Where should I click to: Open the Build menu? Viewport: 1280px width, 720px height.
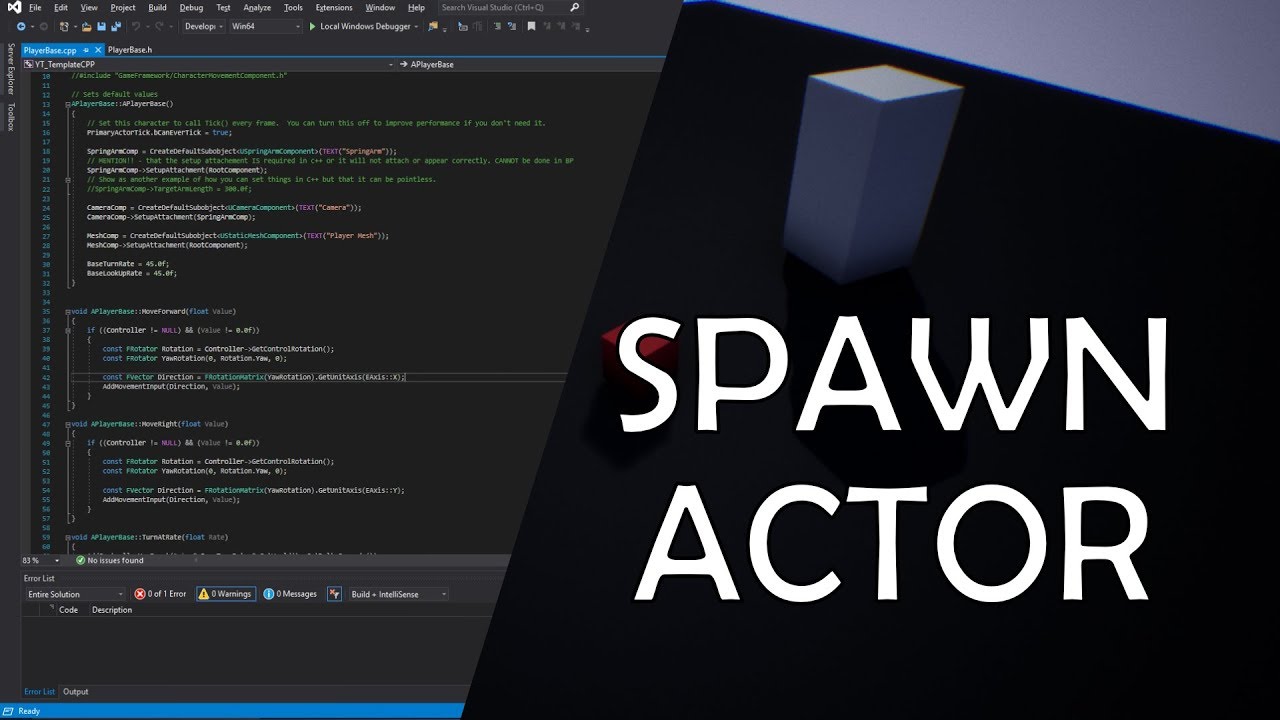coord(157,7)
